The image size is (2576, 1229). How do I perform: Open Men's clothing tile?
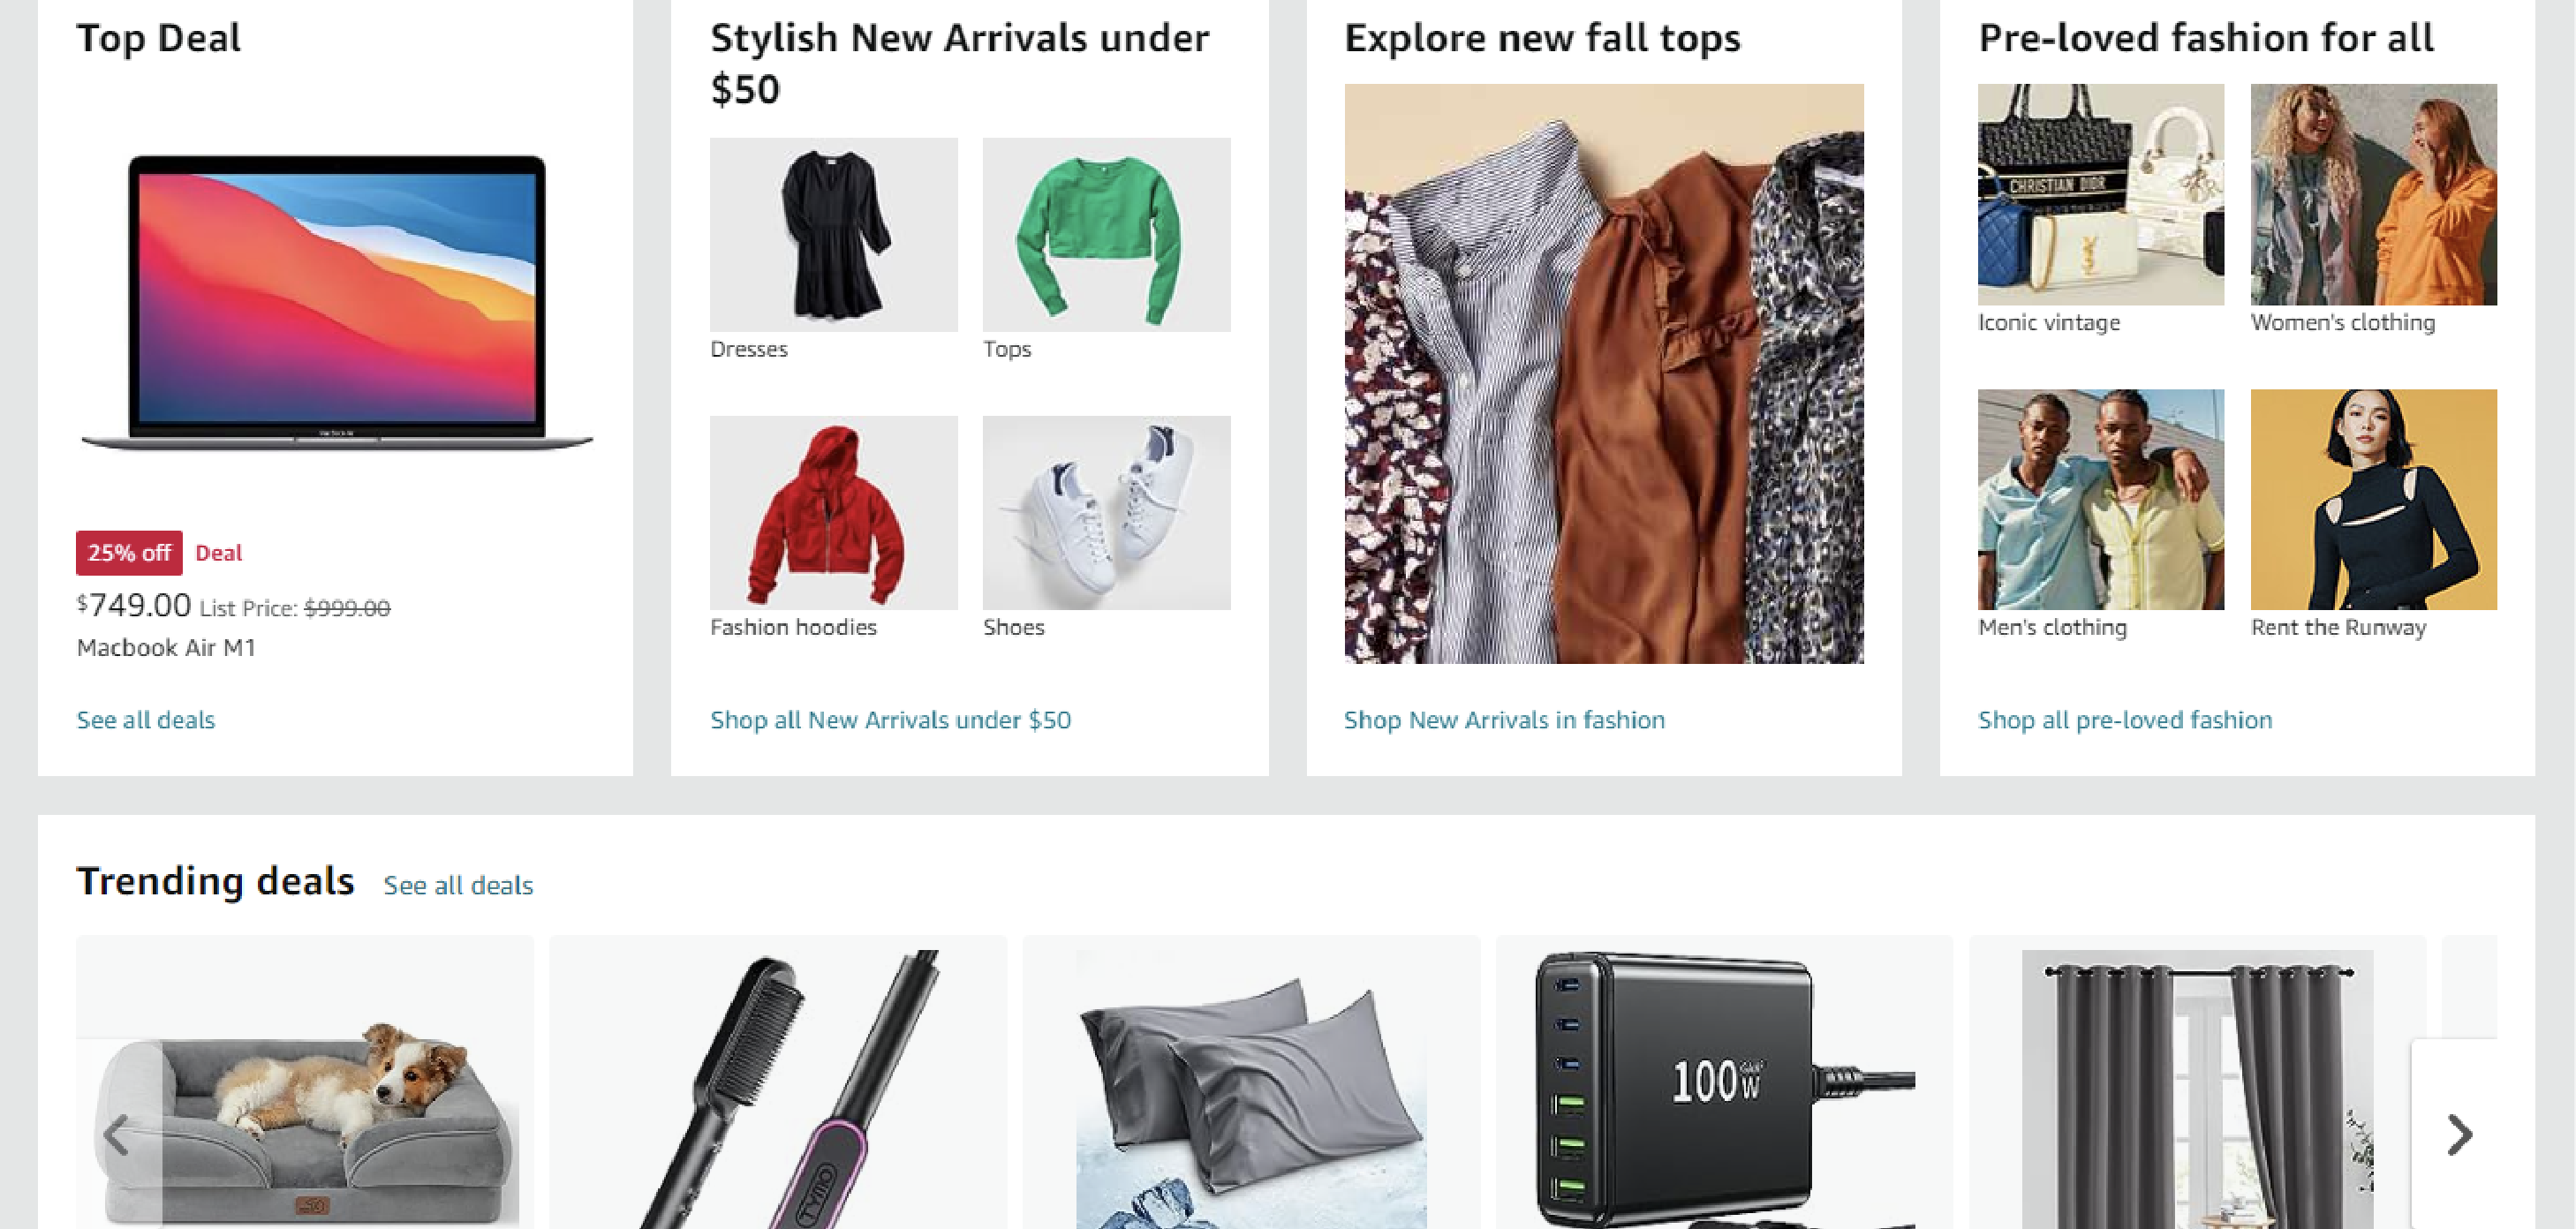2101,500
